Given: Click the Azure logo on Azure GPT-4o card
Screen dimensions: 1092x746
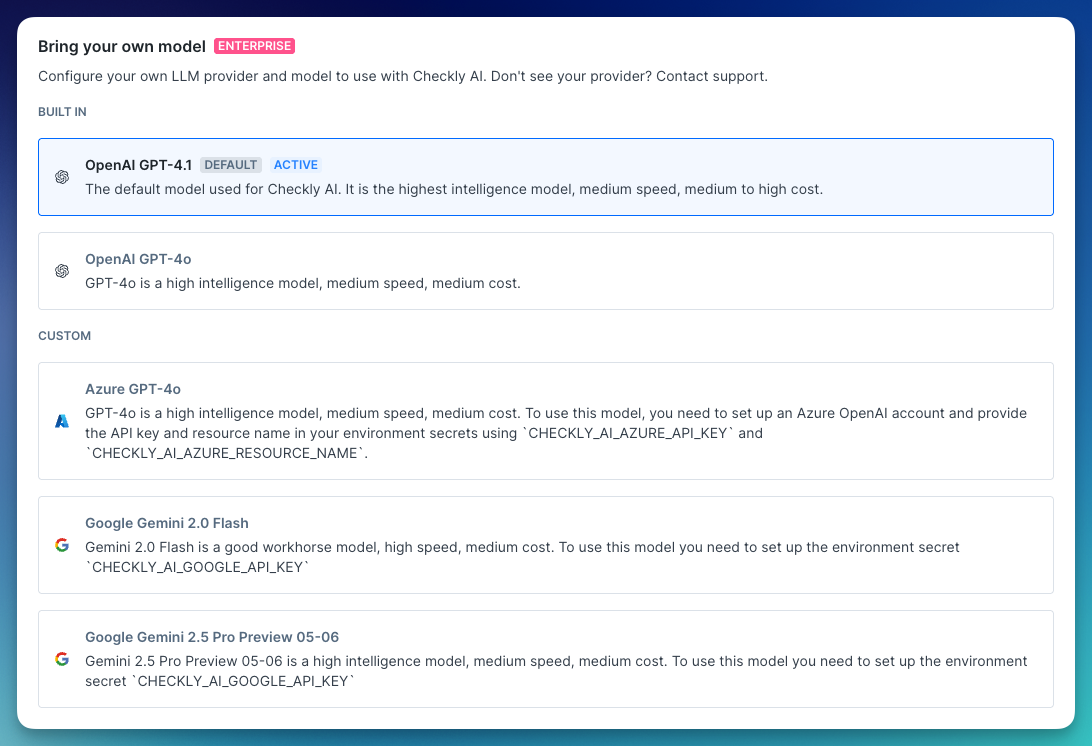Looking at the screenshot, I should [62, 421].
